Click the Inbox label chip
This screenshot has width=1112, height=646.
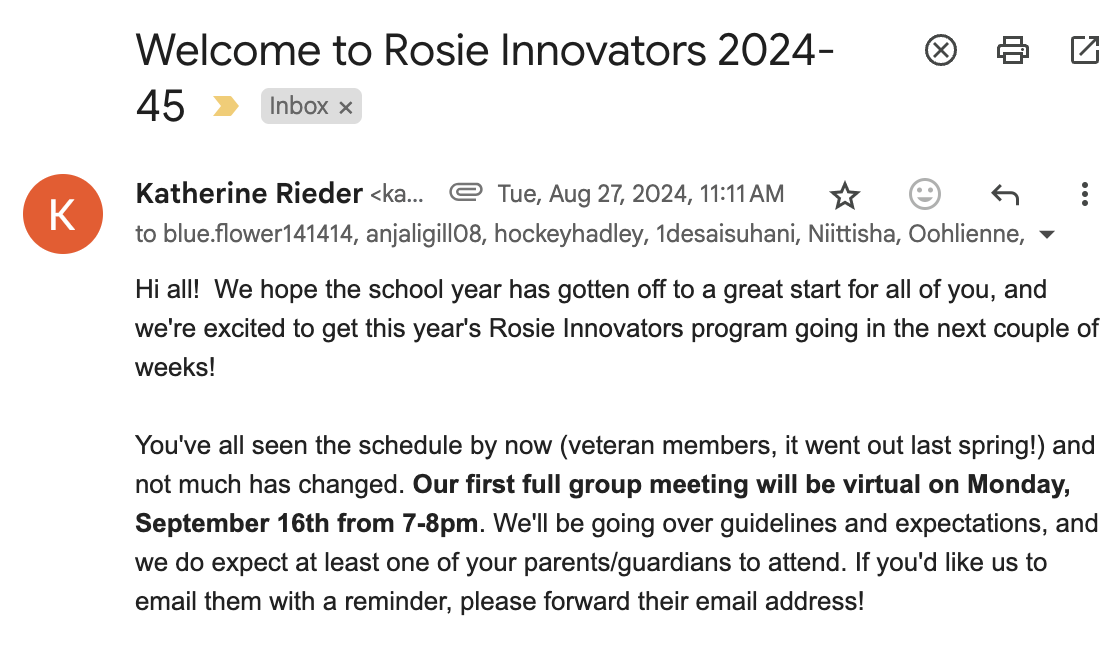click(298, 106)
